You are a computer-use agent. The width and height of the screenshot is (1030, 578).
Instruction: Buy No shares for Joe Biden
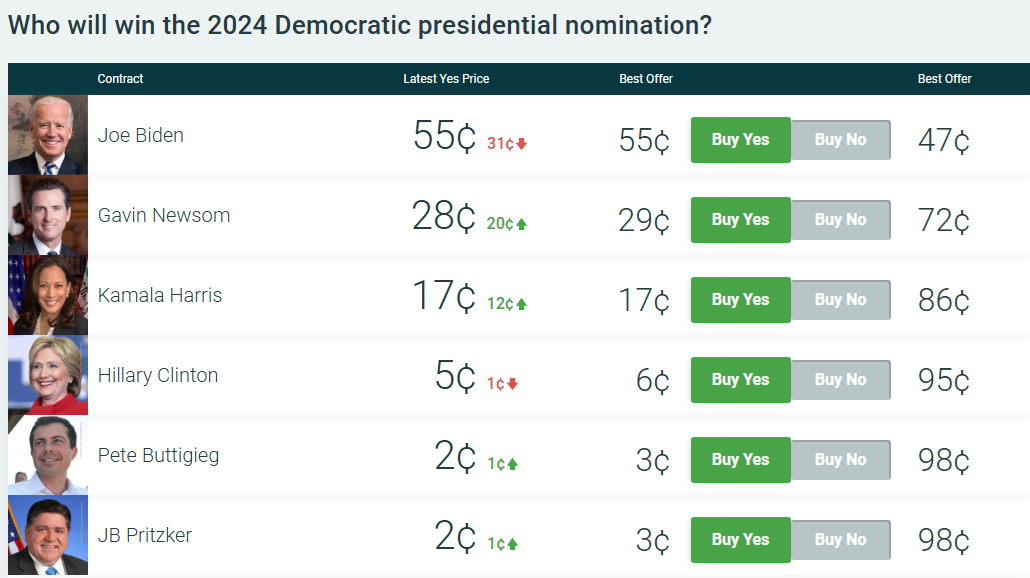tap(841, 140)
